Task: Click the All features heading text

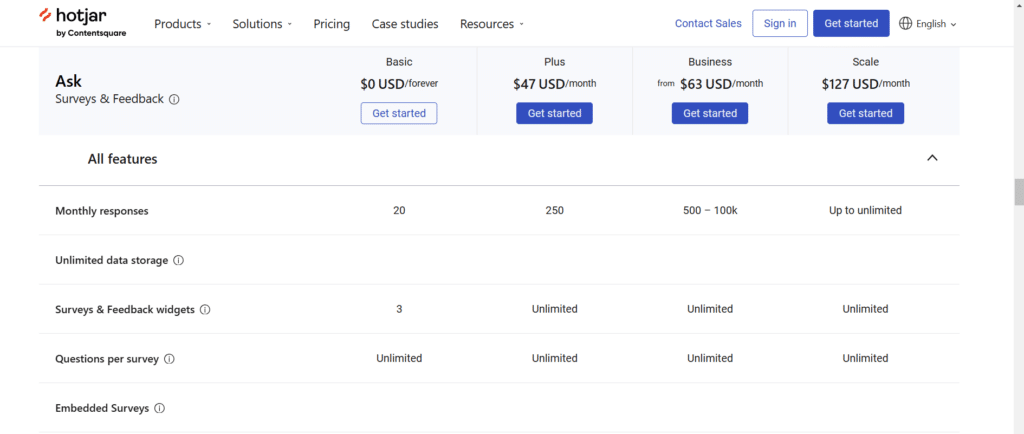Action: tap(122, 159)
